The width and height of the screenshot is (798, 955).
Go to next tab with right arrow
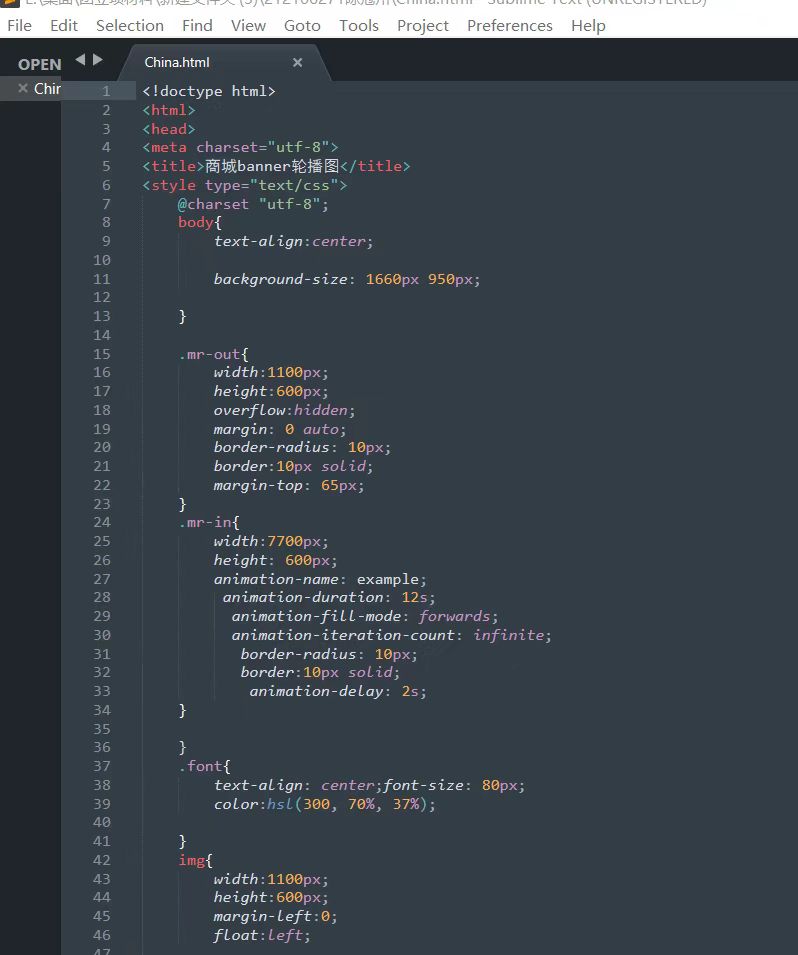[97, 60]
